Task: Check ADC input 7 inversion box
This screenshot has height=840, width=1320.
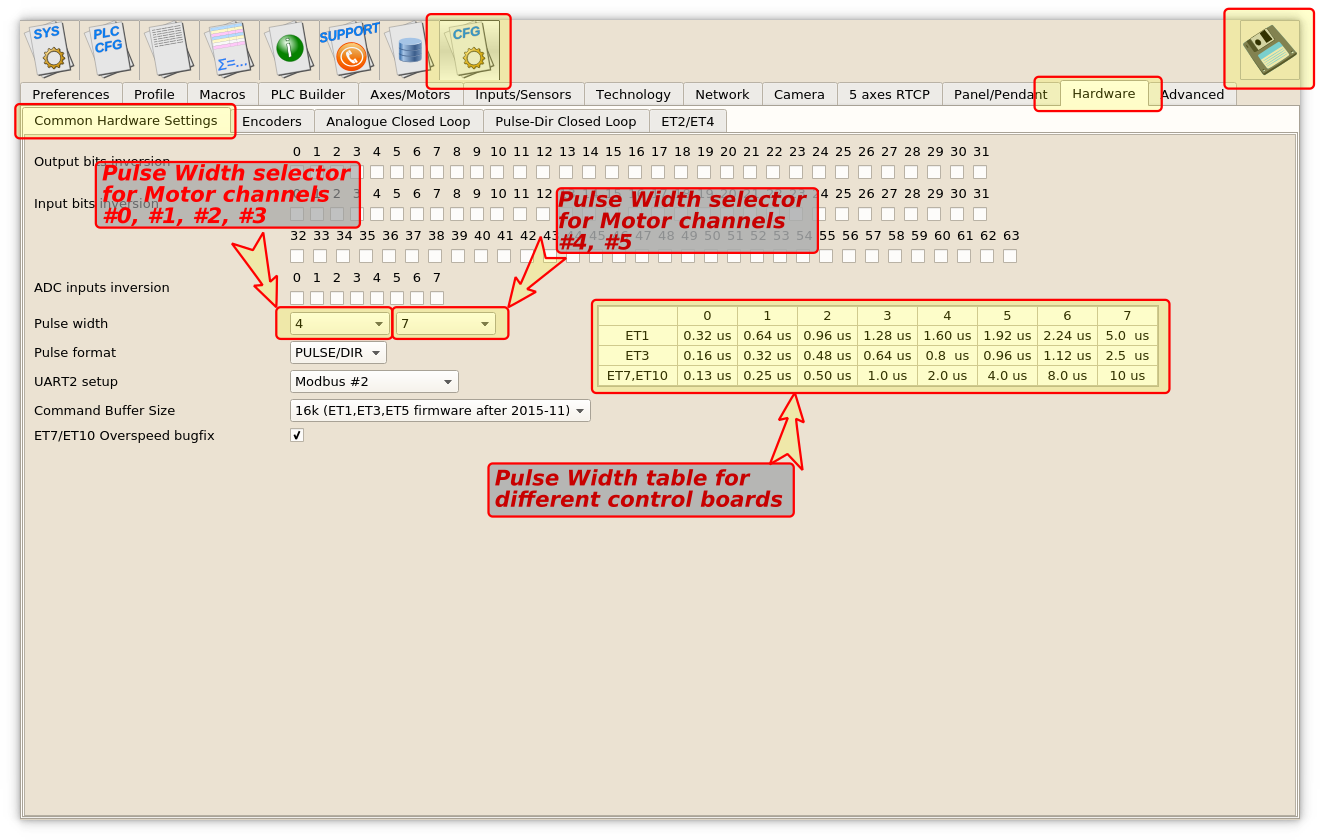Action: (x=437, y=298)
